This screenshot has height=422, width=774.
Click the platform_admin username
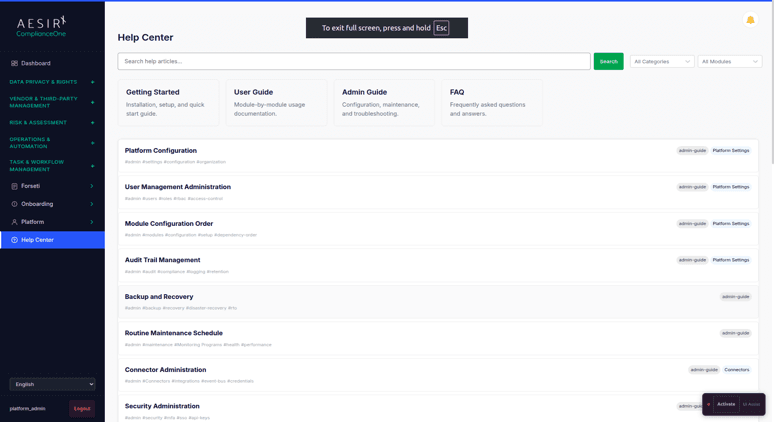(x=28, y=409)
